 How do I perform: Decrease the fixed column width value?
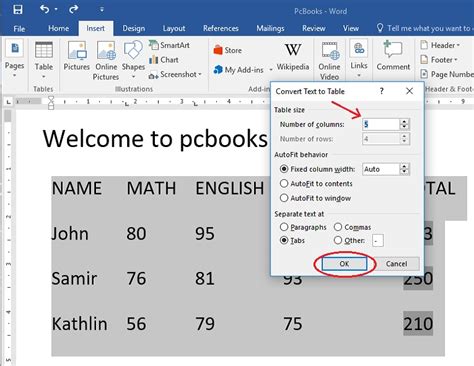pyautogui.click(x=404, y=172)
